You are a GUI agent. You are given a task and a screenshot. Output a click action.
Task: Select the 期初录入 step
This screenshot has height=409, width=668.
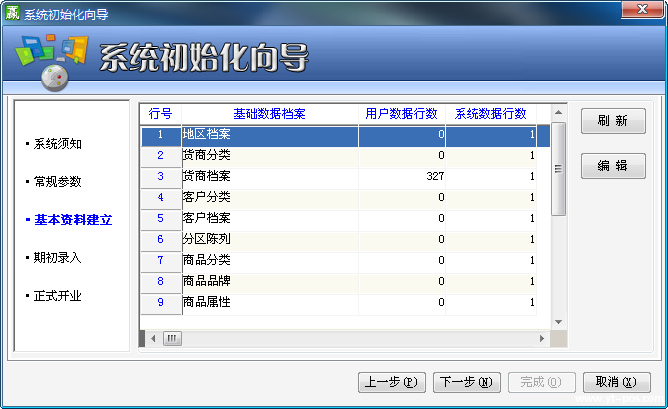(58, 258)
